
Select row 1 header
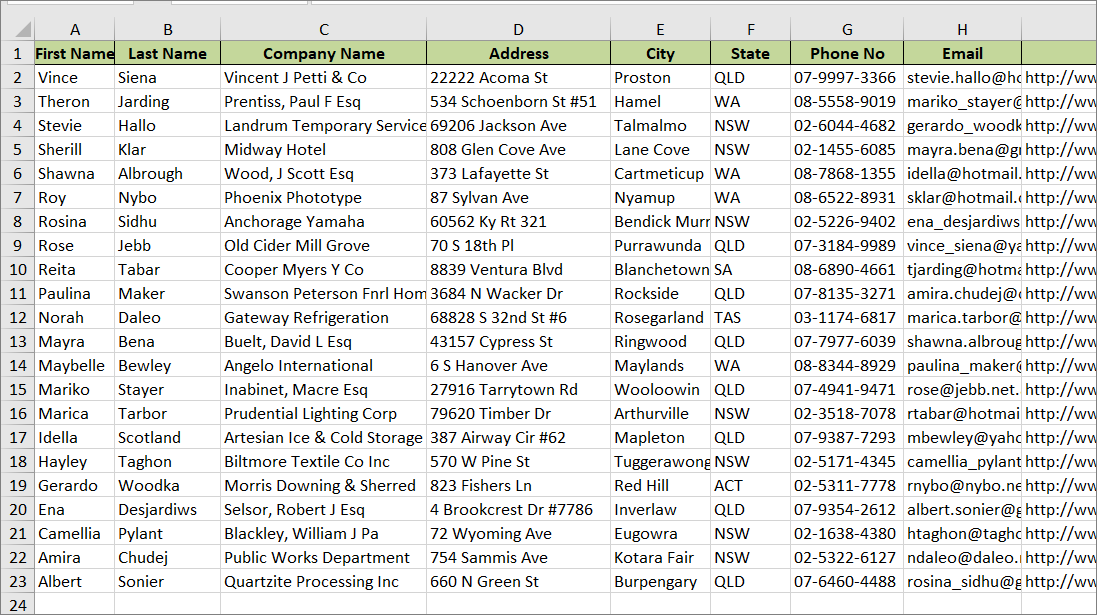point(17,54)
